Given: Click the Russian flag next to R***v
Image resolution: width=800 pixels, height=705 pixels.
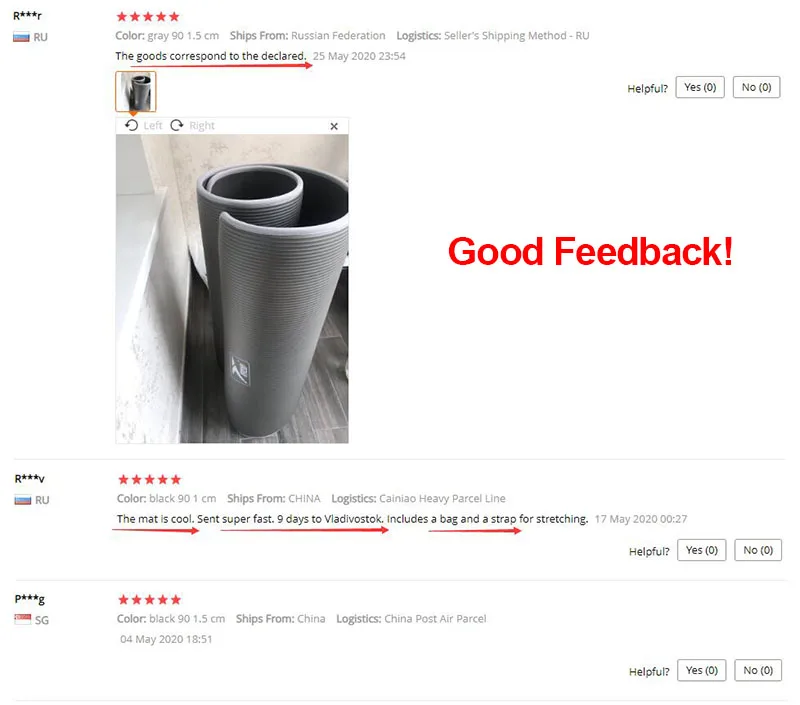Looking at the screenshot, I should point(23,500).
